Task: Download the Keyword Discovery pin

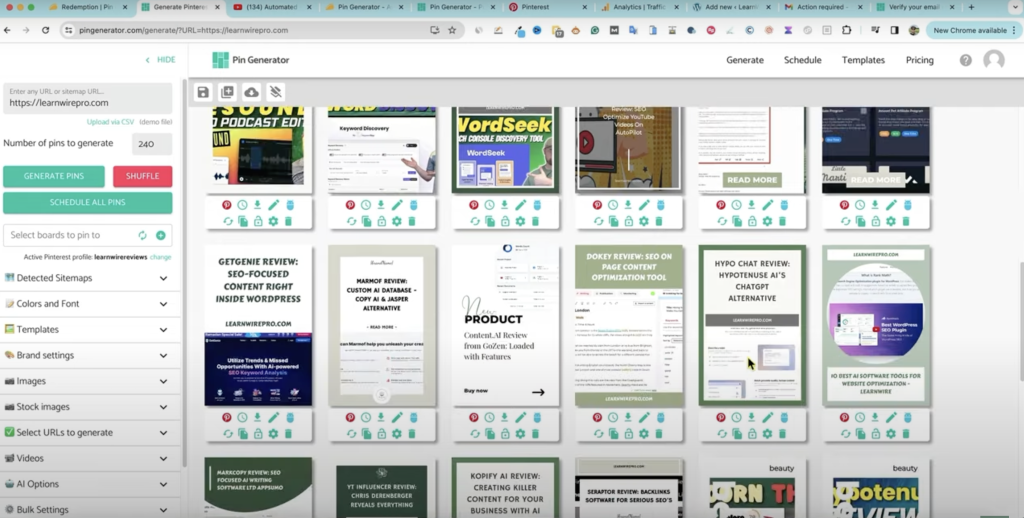Action: (x=381, y=205)
